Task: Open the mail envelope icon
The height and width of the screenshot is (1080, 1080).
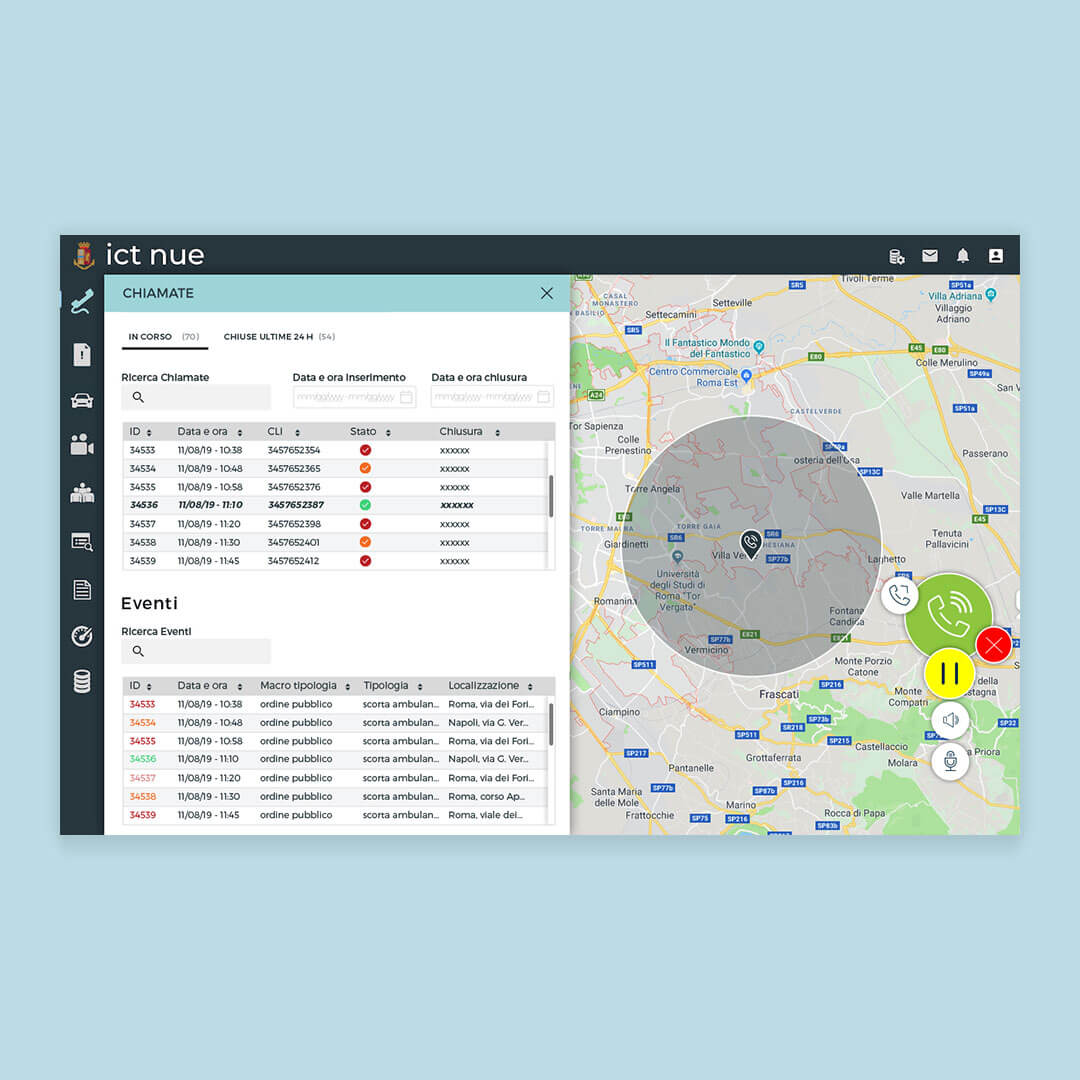Action: click(930, 256)
